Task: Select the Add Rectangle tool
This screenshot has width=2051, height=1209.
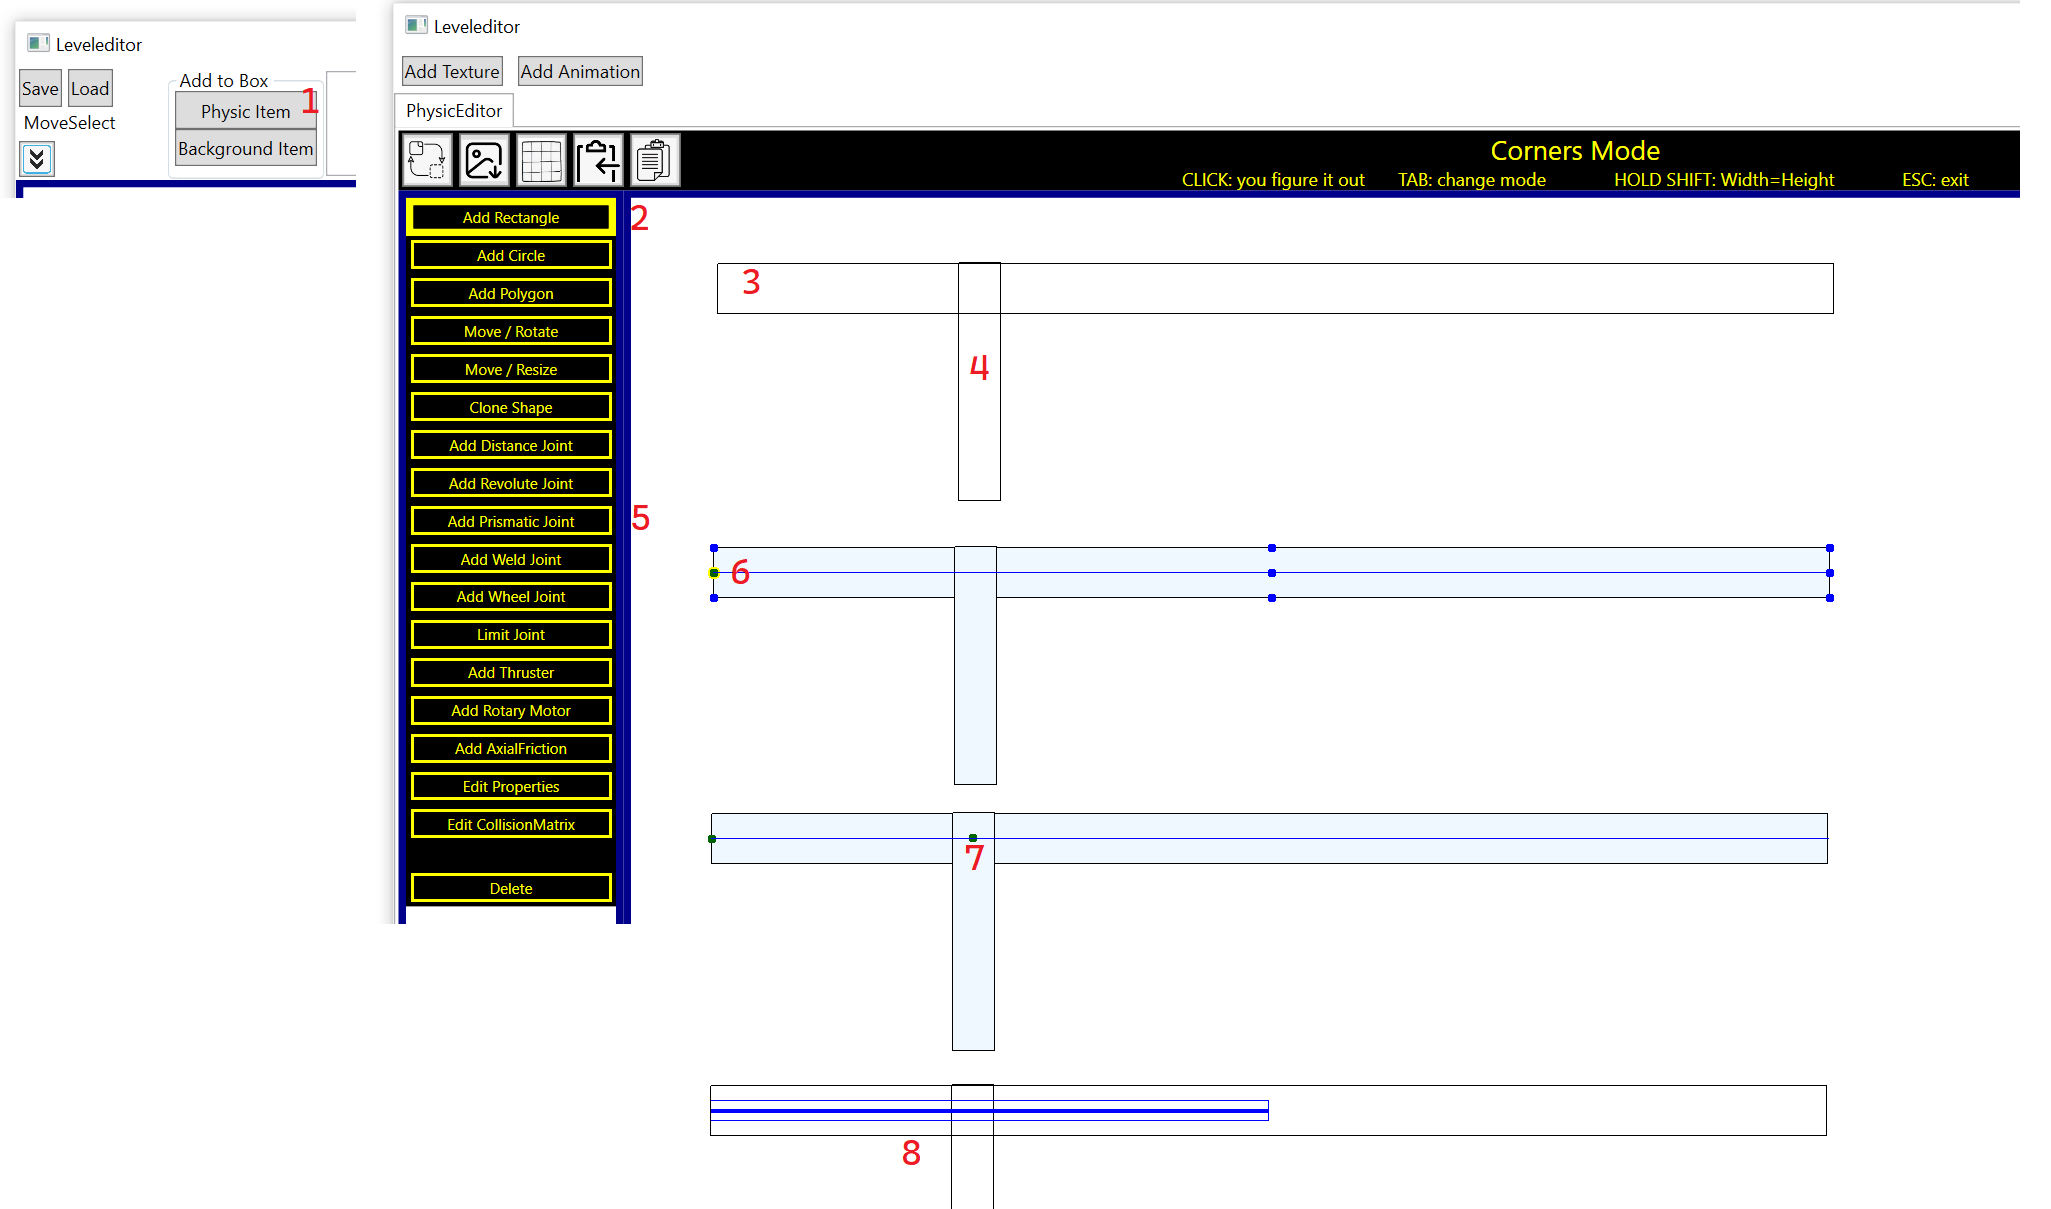Action: 511,218
